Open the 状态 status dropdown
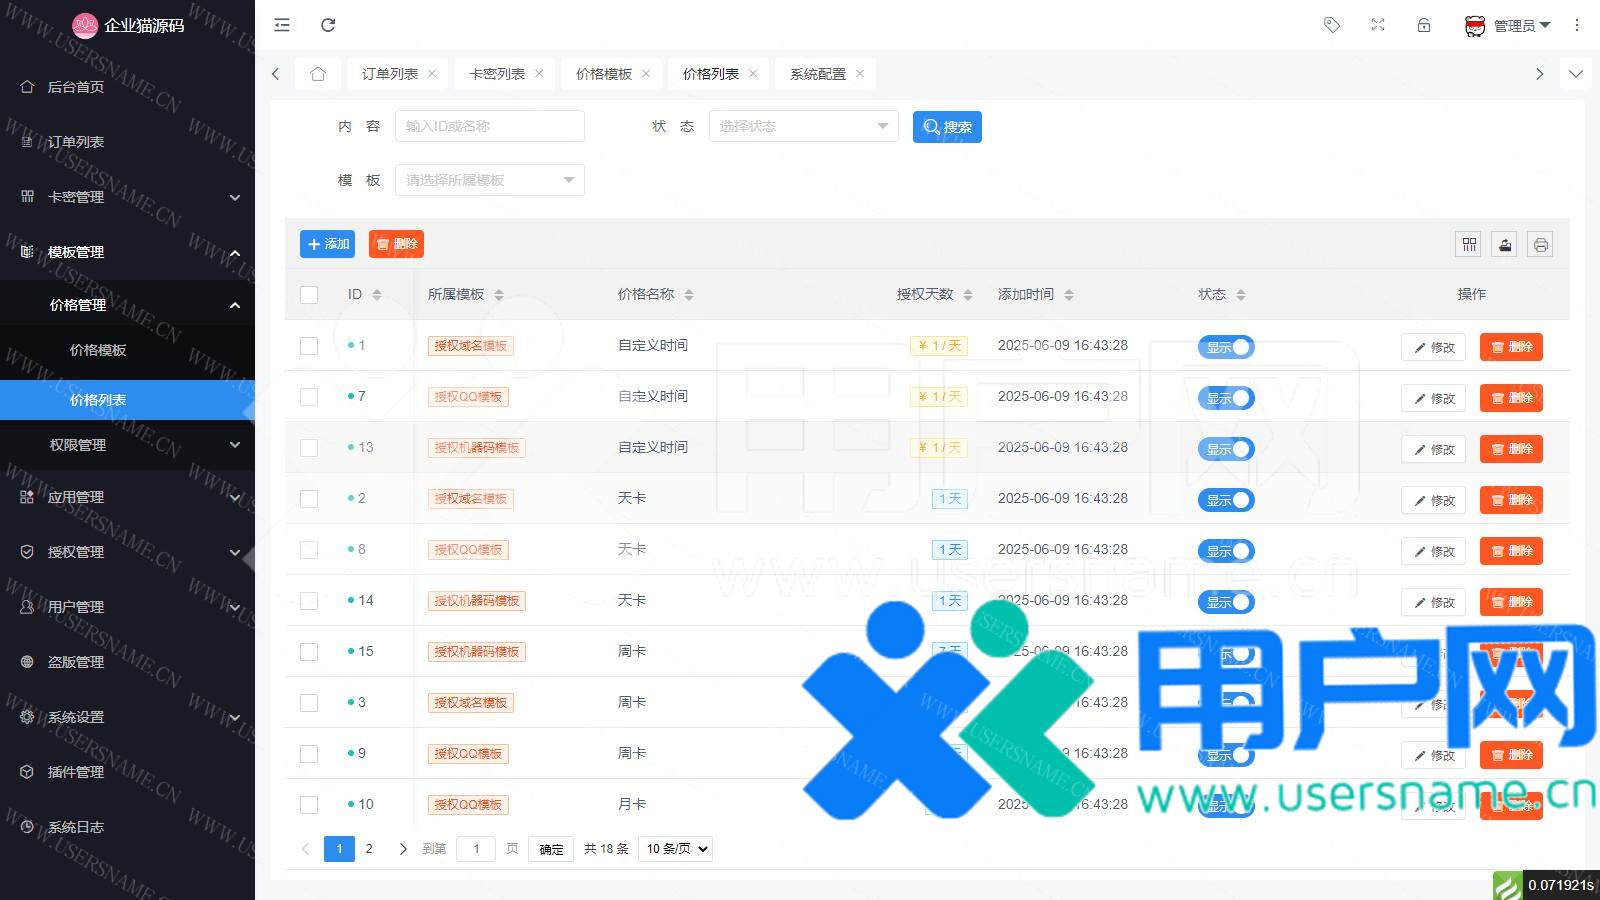Viewport: 1600px width, 900px height. point(803,126)
